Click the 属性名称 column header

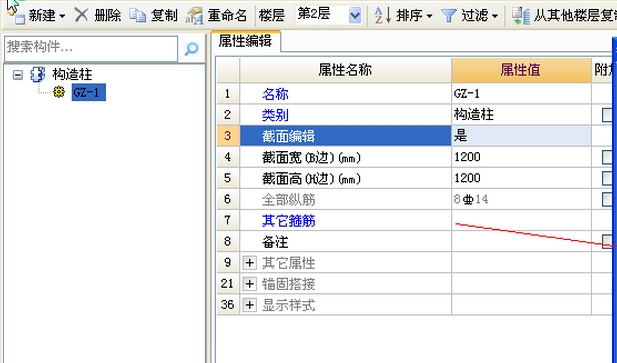point(345,70)
